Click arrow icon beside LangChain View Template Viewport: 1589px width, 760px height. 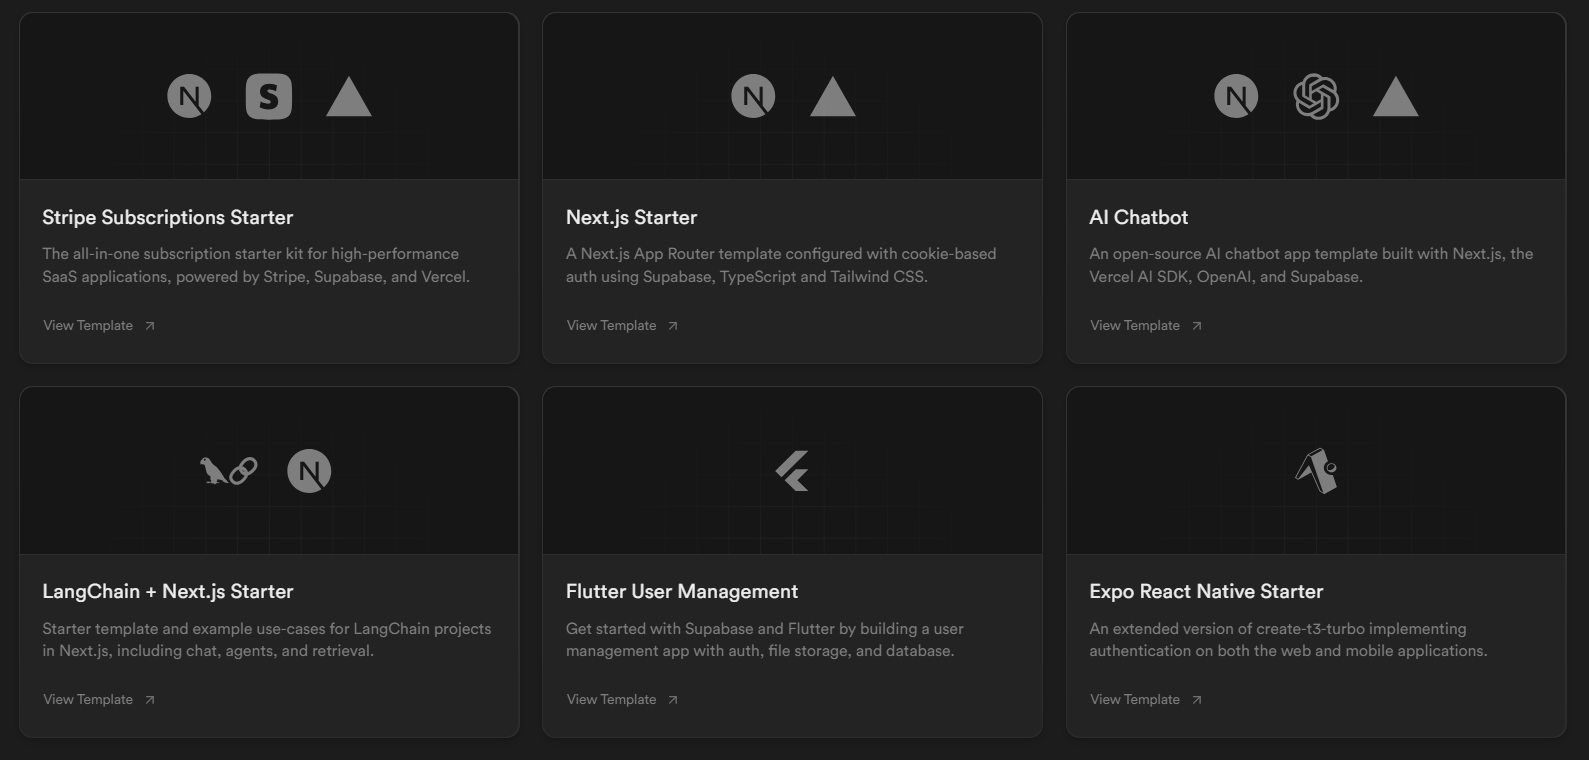coord(150,700)
